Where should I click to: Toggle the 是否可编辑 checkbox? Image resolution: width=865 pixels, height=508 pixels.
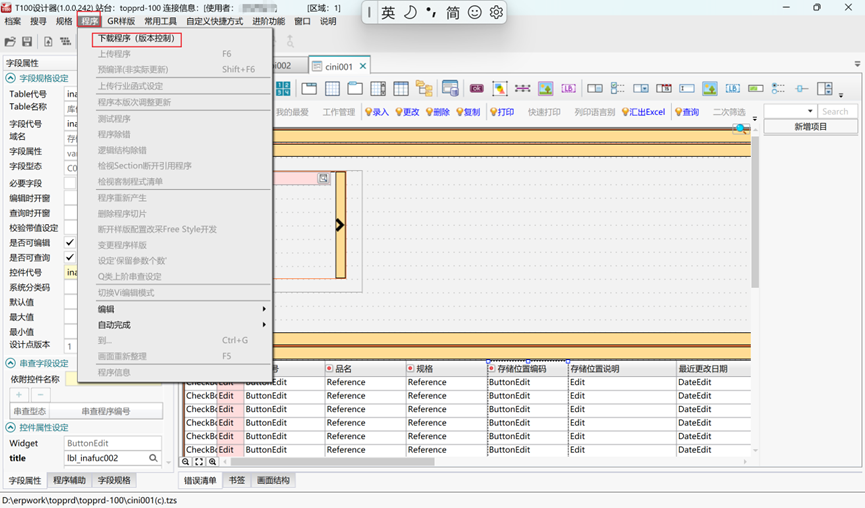tap(70, 242)
